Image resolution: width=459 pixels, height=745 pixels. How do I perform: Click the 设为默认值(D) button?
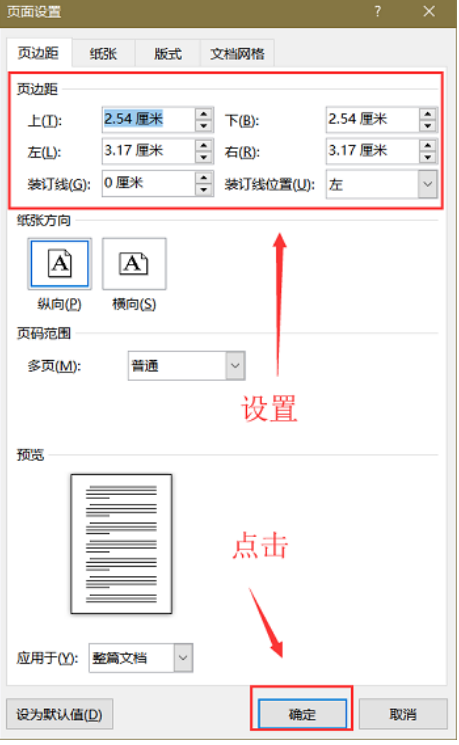59,714
